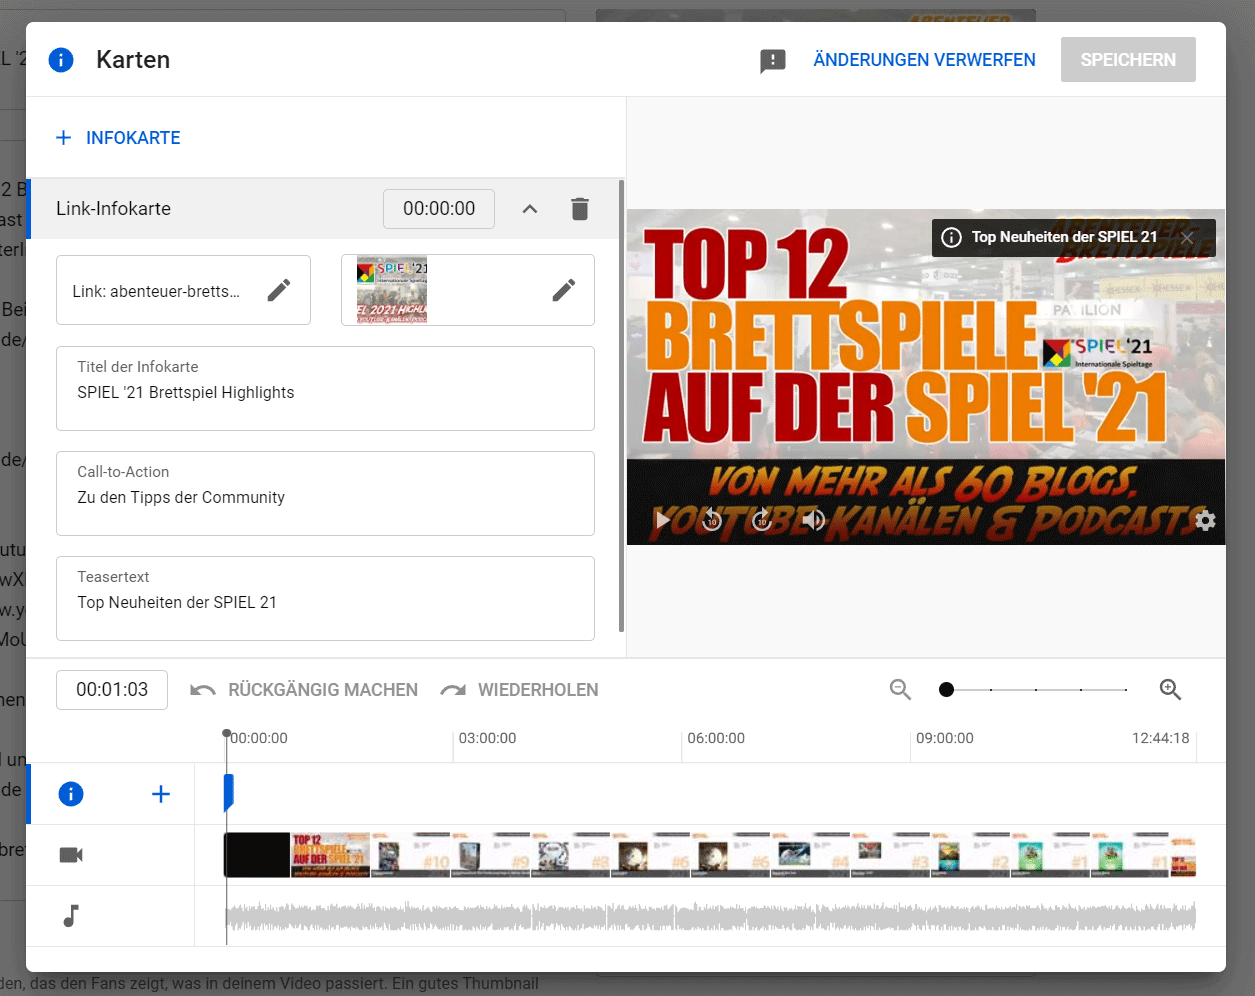The width and height of the screenshot is (1255, 996).
Task: Collapse the Link-Infokarte panel chevron
Action: pos(530,208)
